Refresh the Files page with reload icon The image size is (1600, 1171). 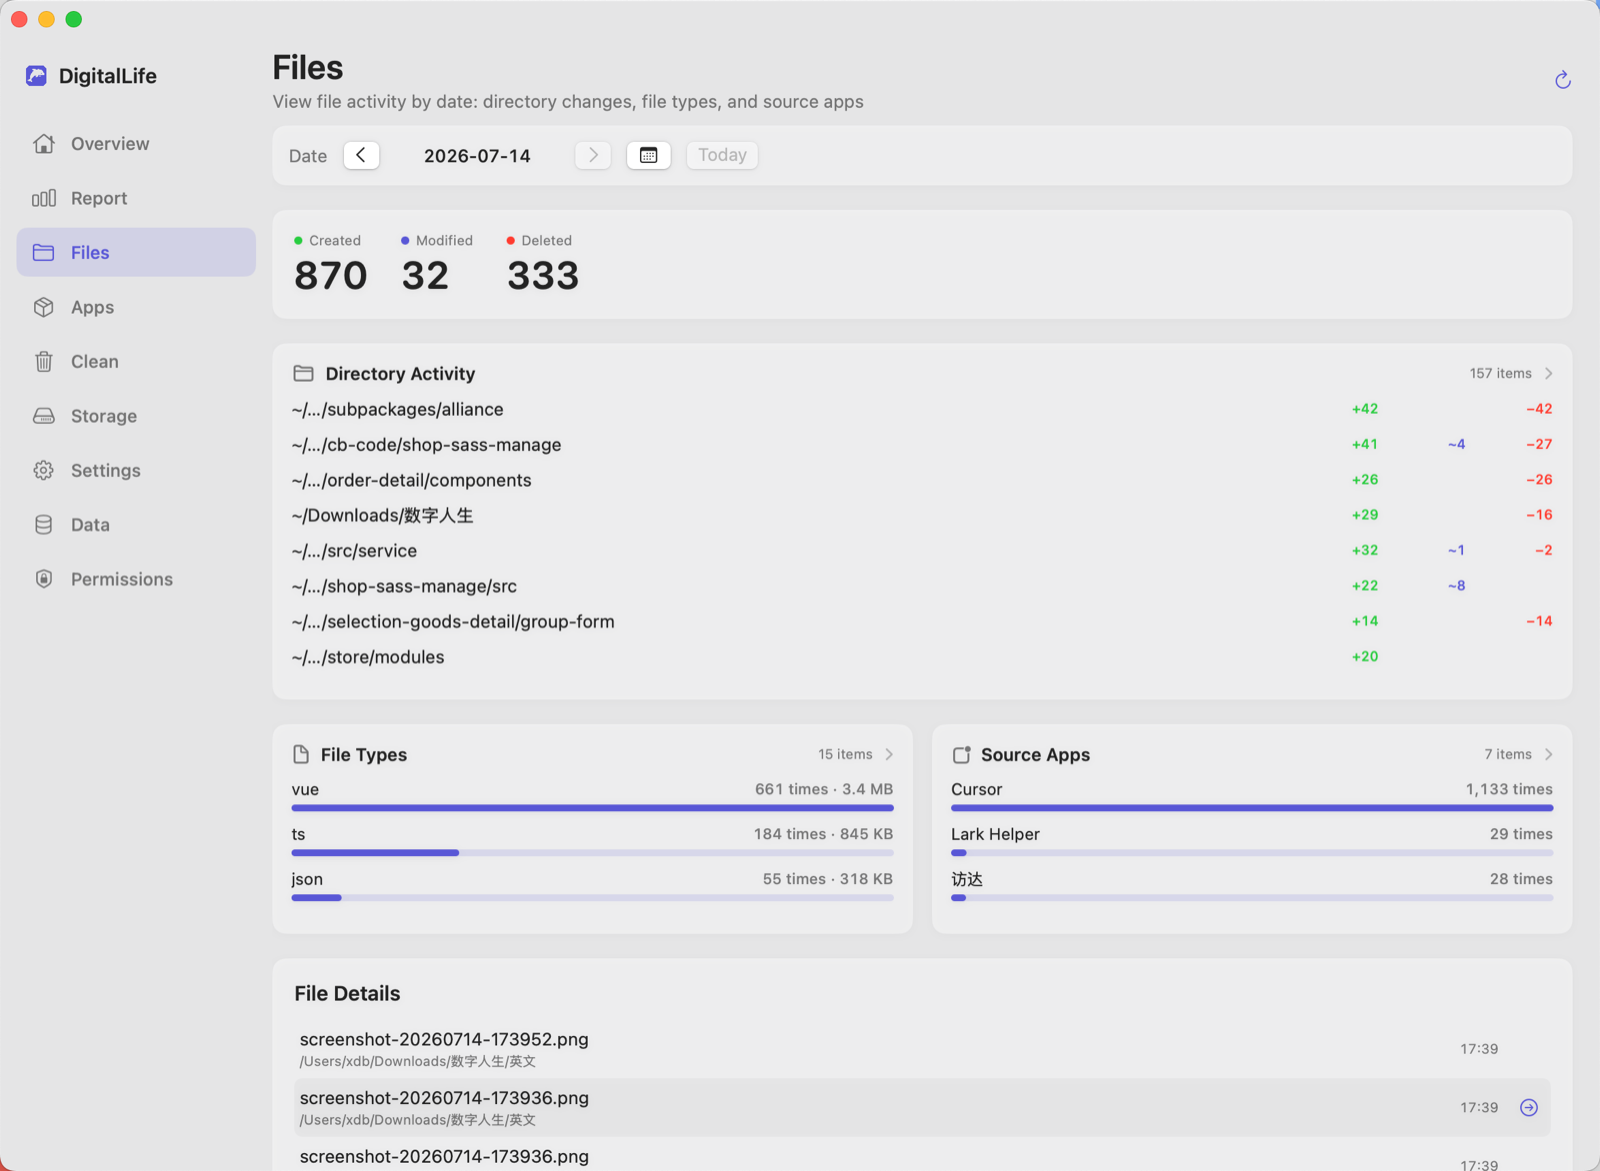1563,80
